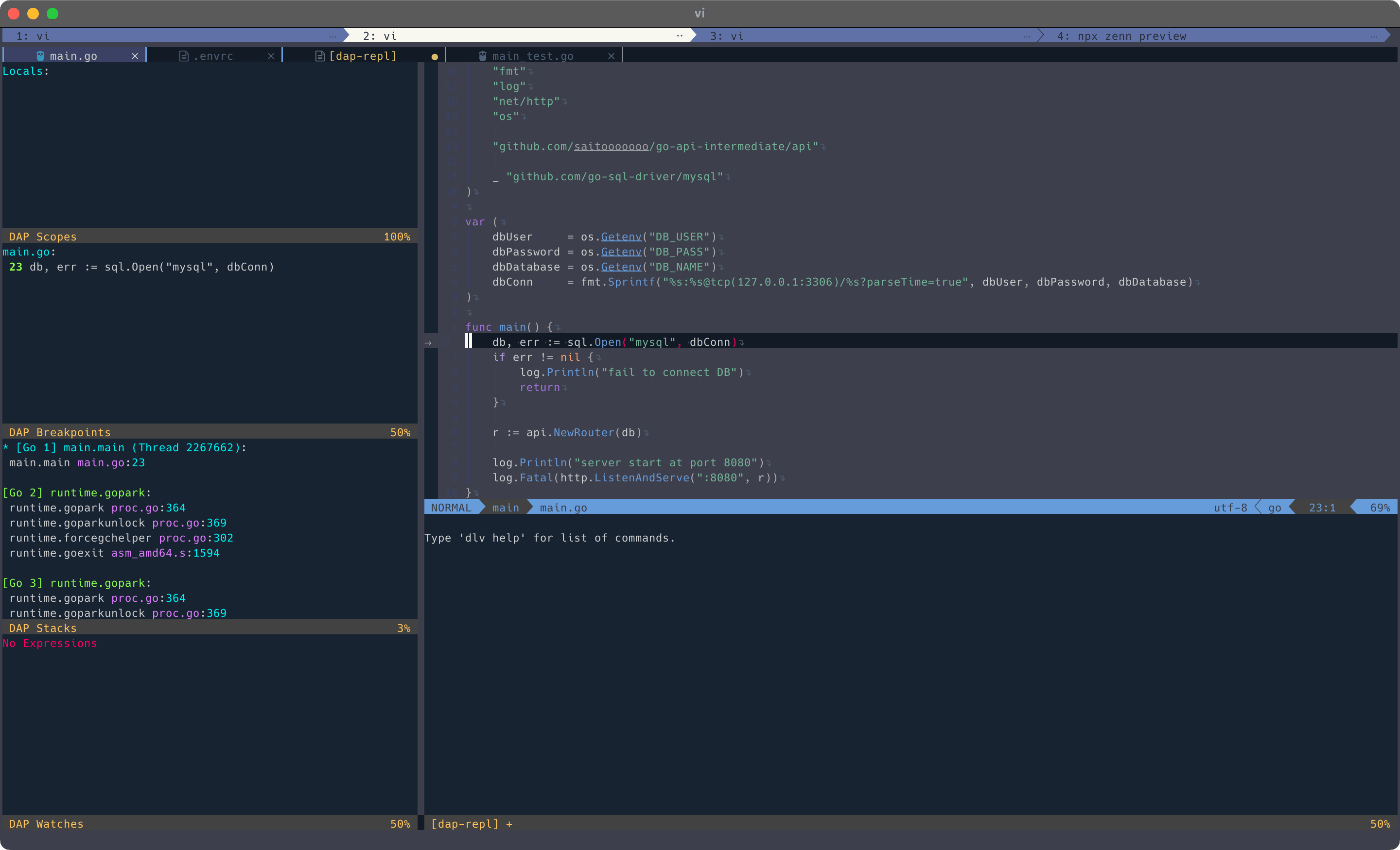Close the .envrc buffer tab
Image resolution: width=1400 pixels, height=850 pixels.
tap(271, 56)
